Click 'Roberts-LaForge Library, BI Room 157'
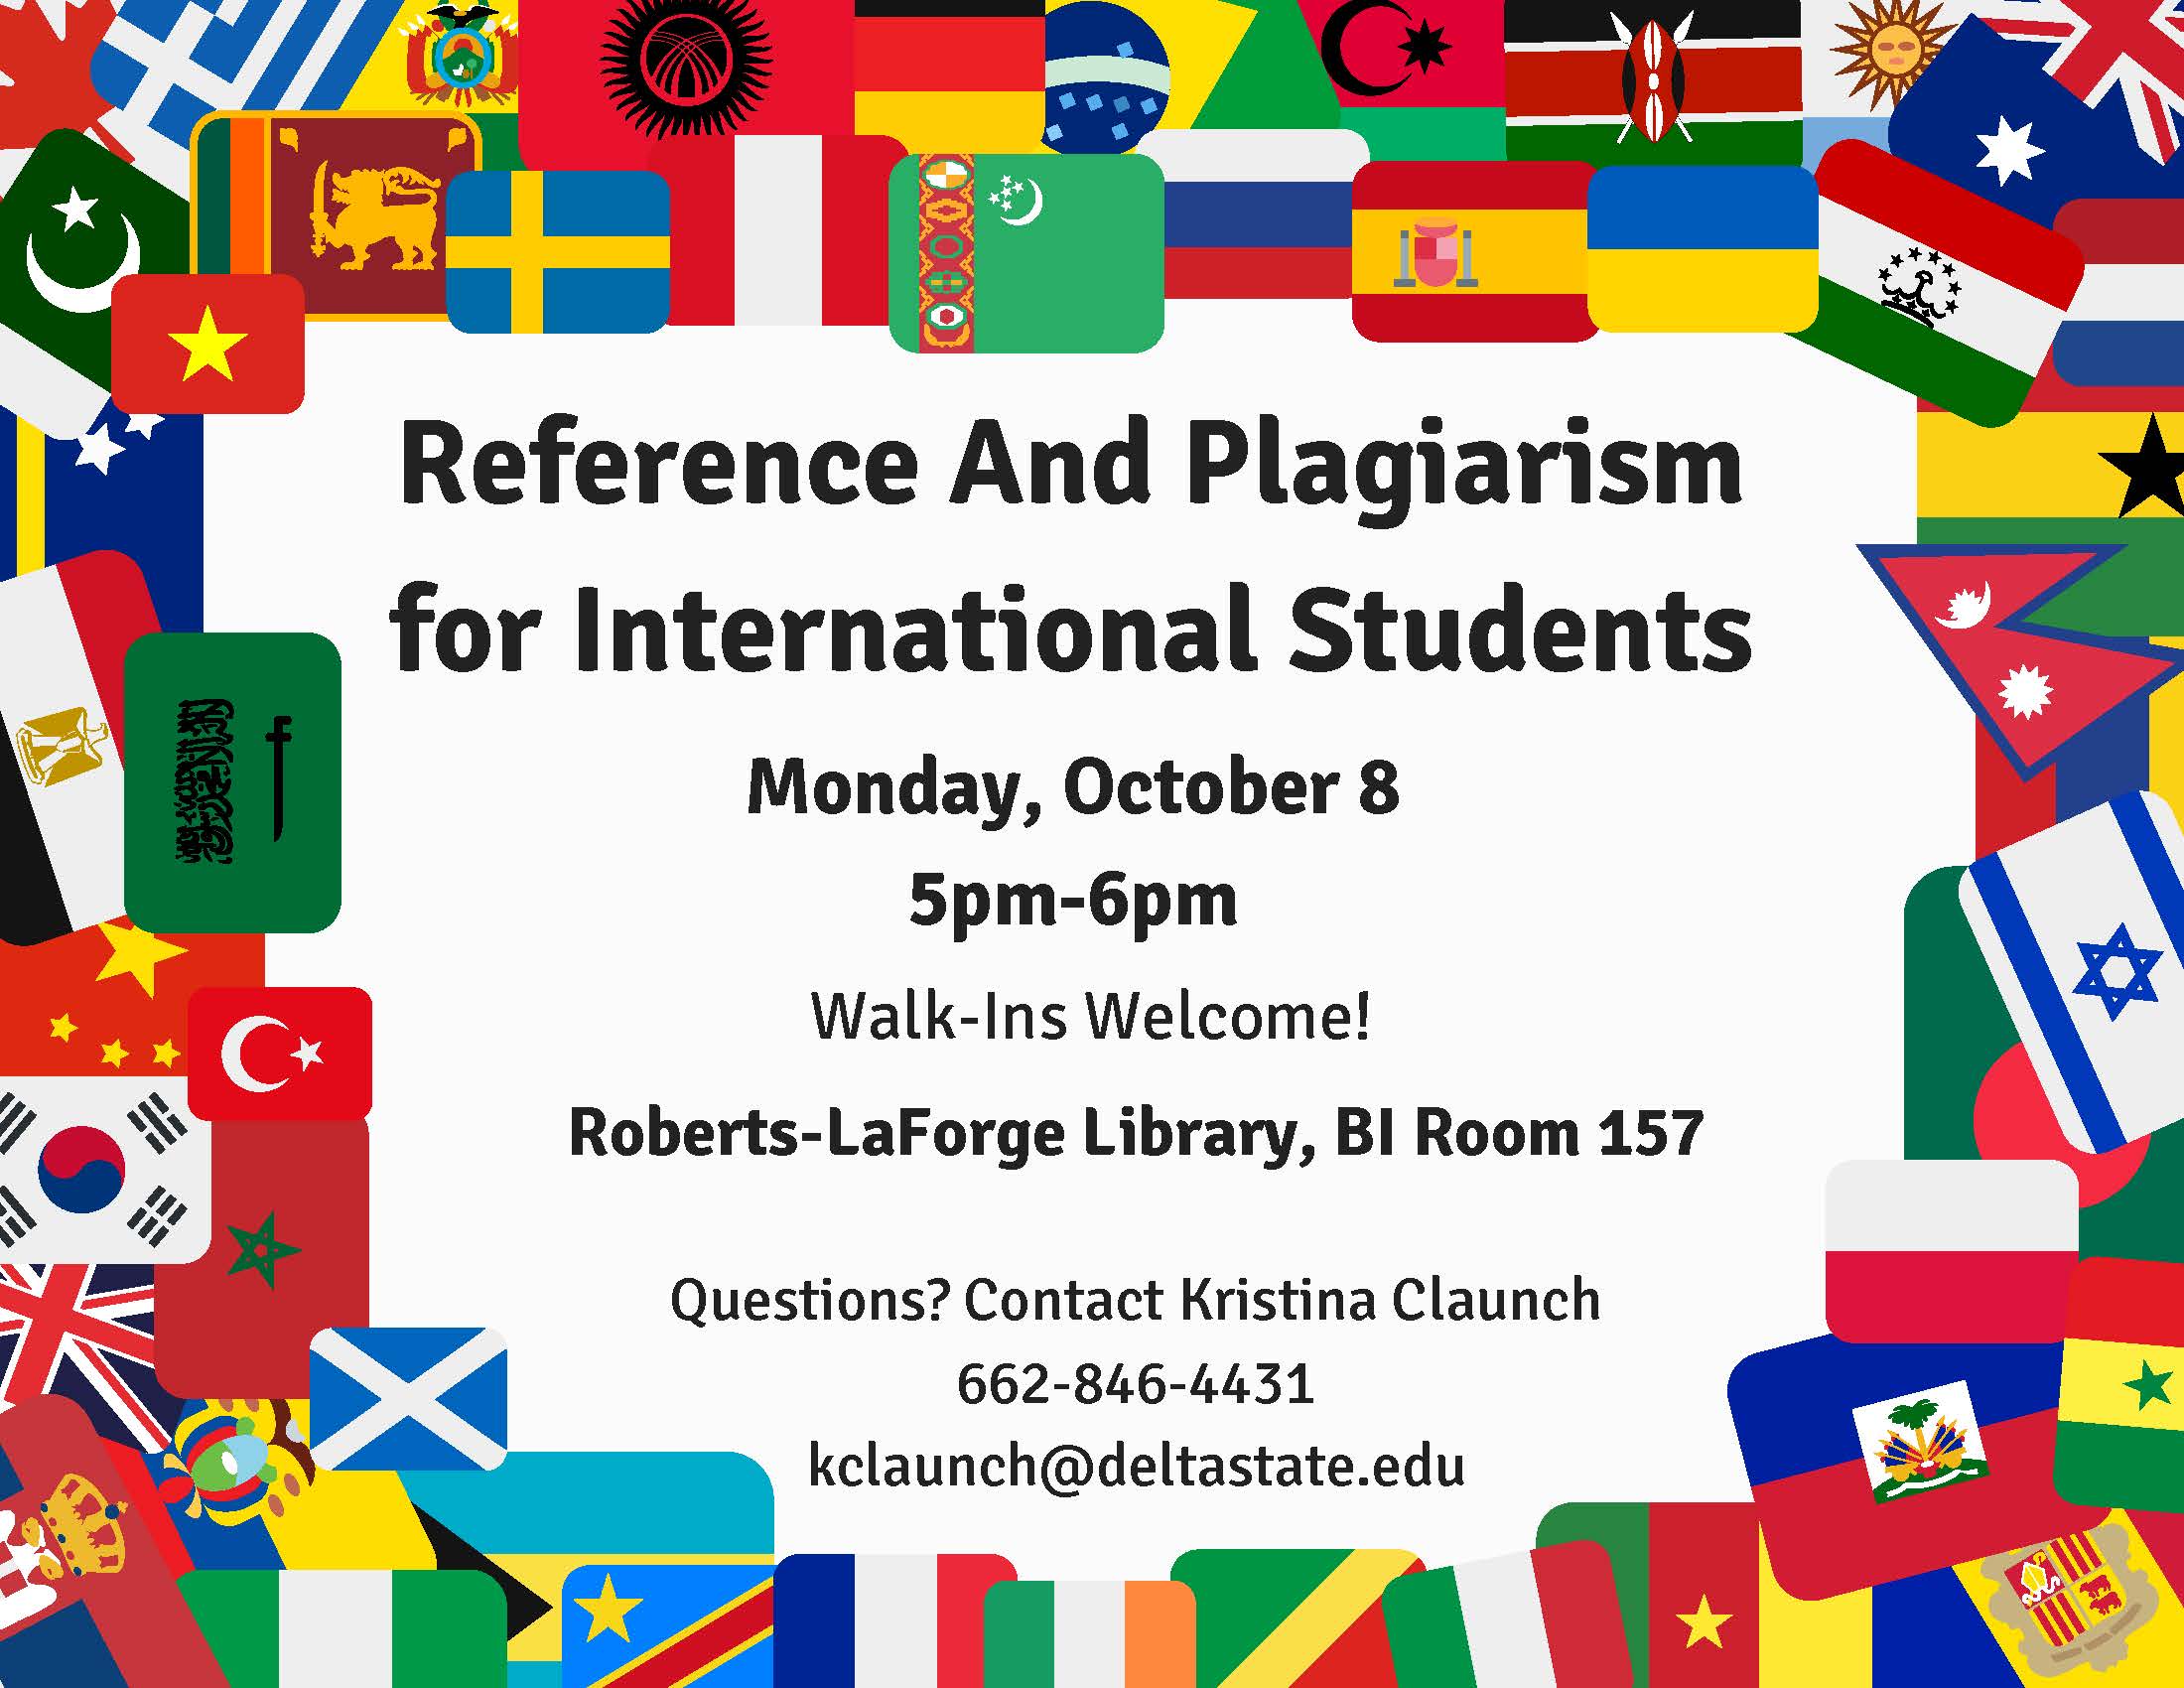This screenshot has width=2184, height=1688. (1135, 1135)
